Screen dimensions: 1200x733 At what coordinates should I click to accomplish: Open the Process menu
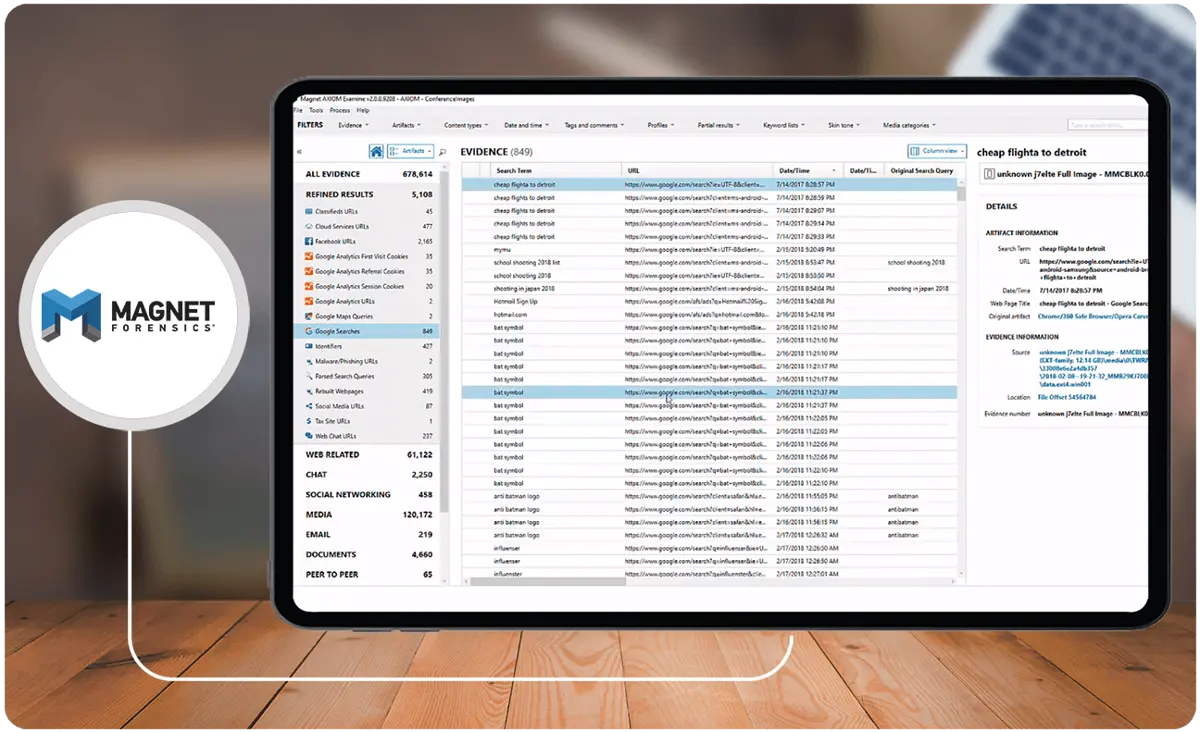(338, 111)
